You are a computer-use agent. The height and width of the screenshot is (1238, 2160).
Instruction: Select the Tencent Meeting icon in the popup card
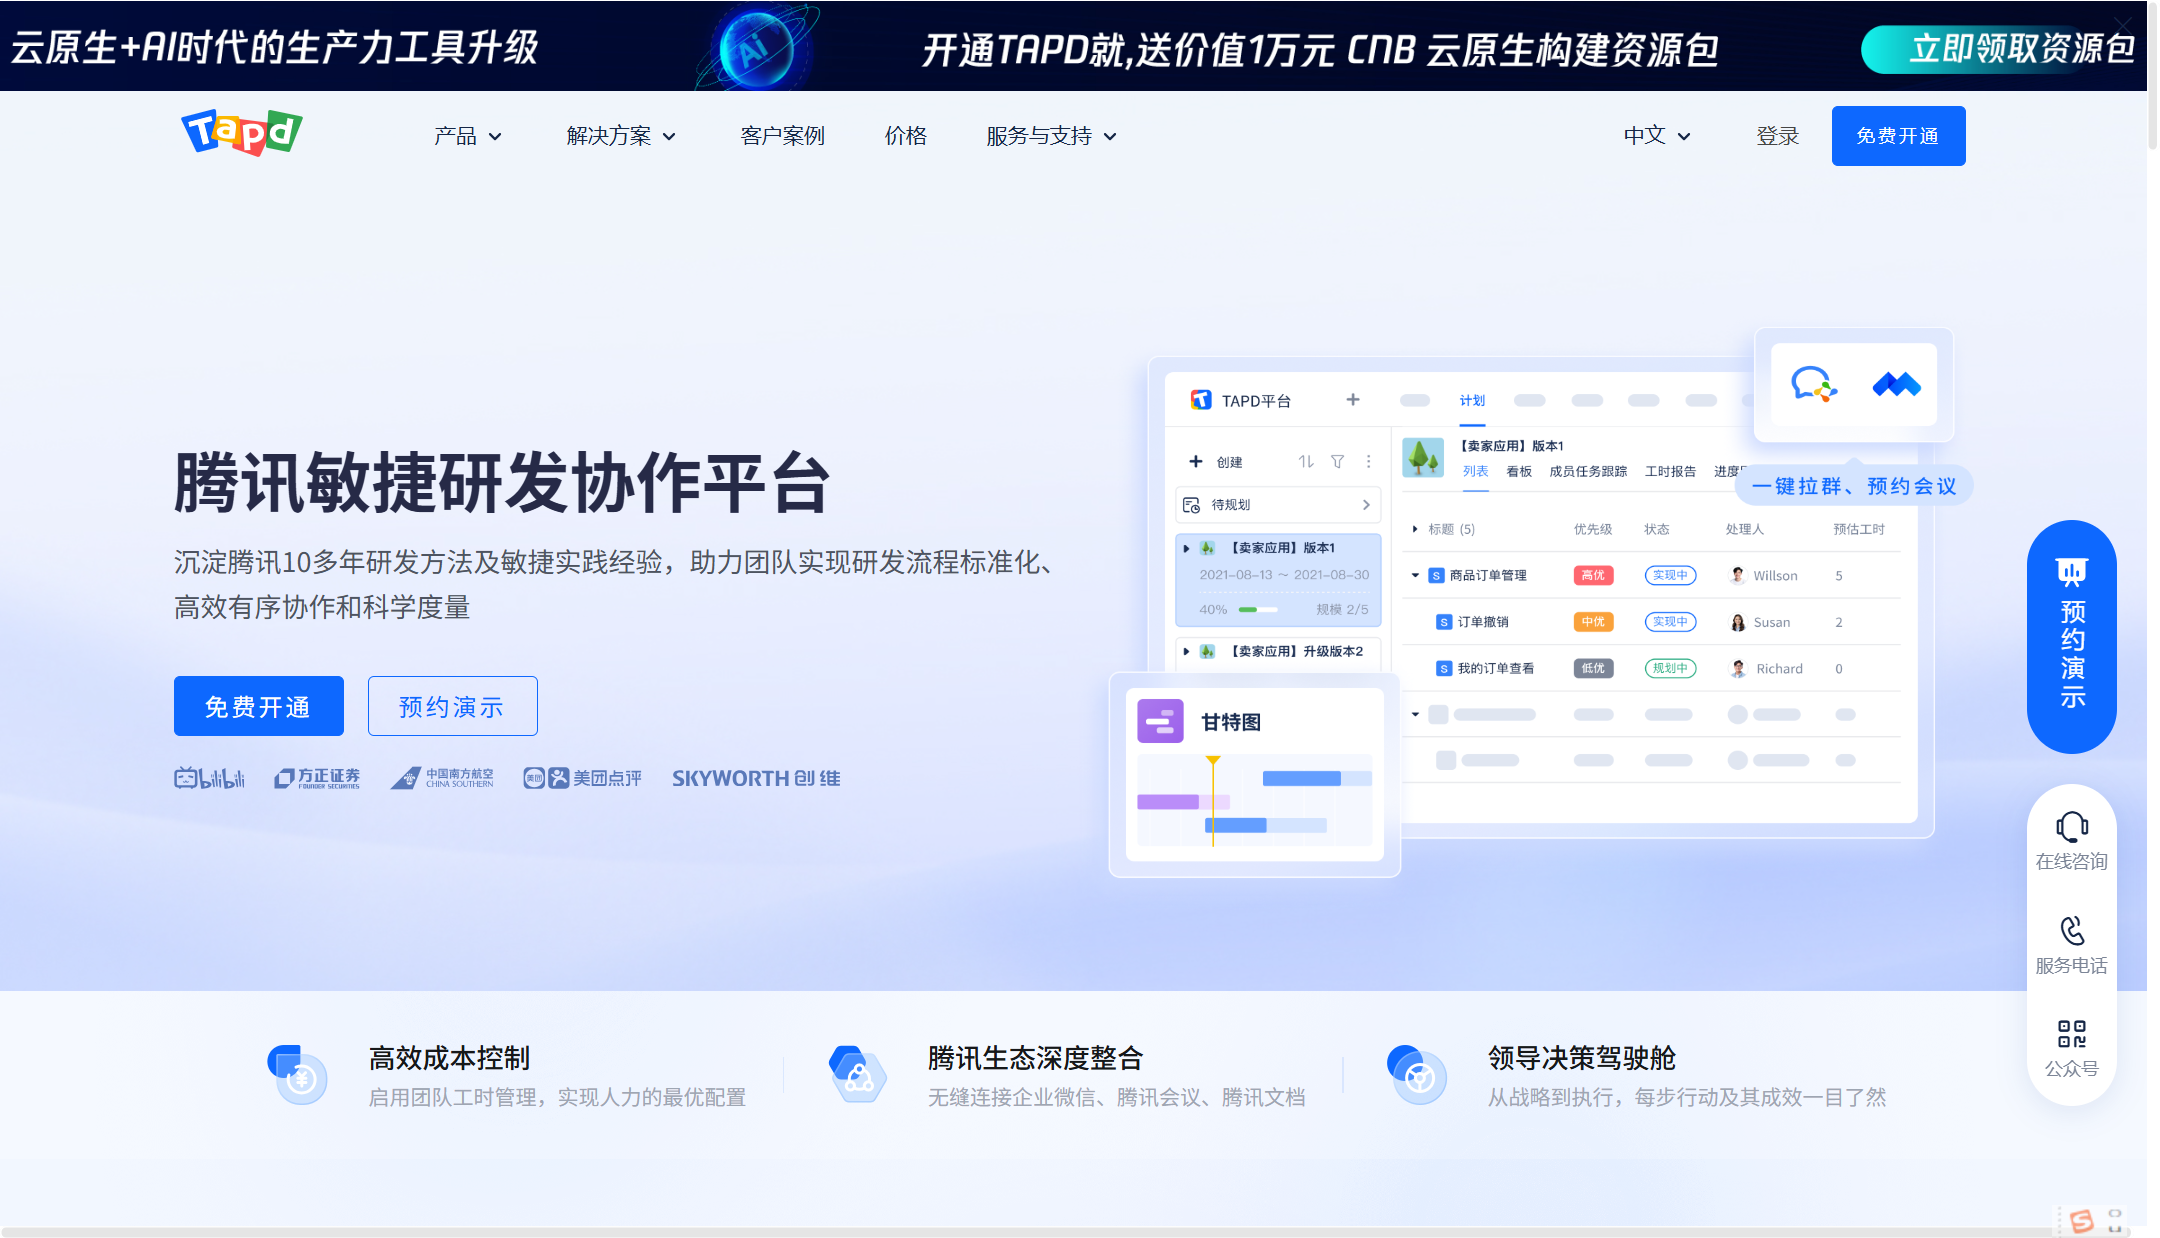pyautogui.click(x=1898, y=385)
